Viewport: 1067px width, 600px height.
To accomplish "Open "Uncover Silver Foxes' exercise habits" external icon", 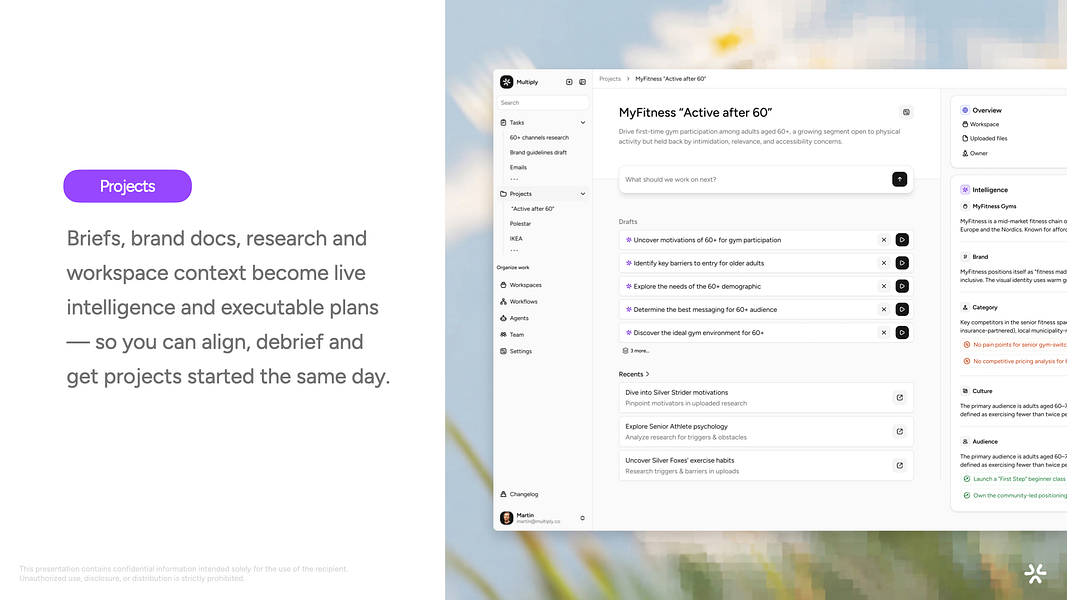I will coord(900,465).
